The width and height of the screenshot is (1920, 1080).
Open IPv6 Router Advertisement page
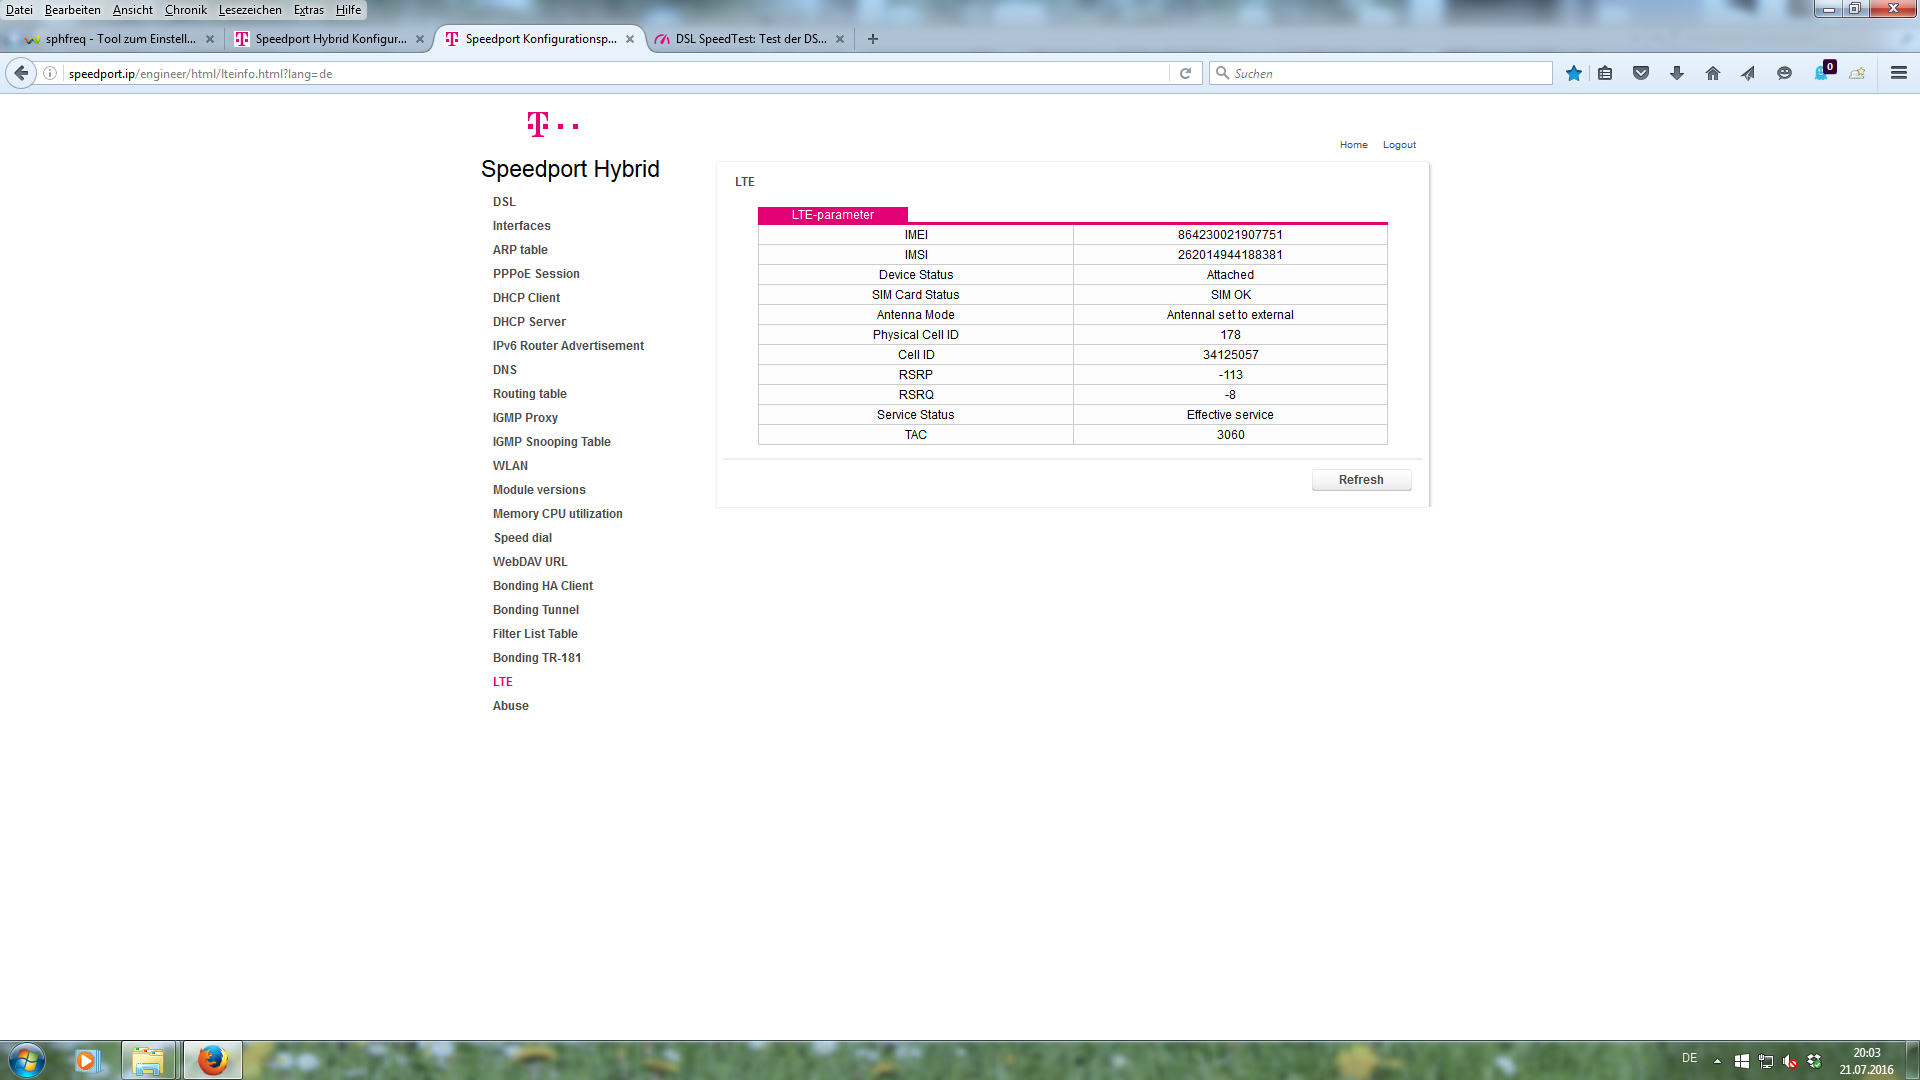click(568, 346)
